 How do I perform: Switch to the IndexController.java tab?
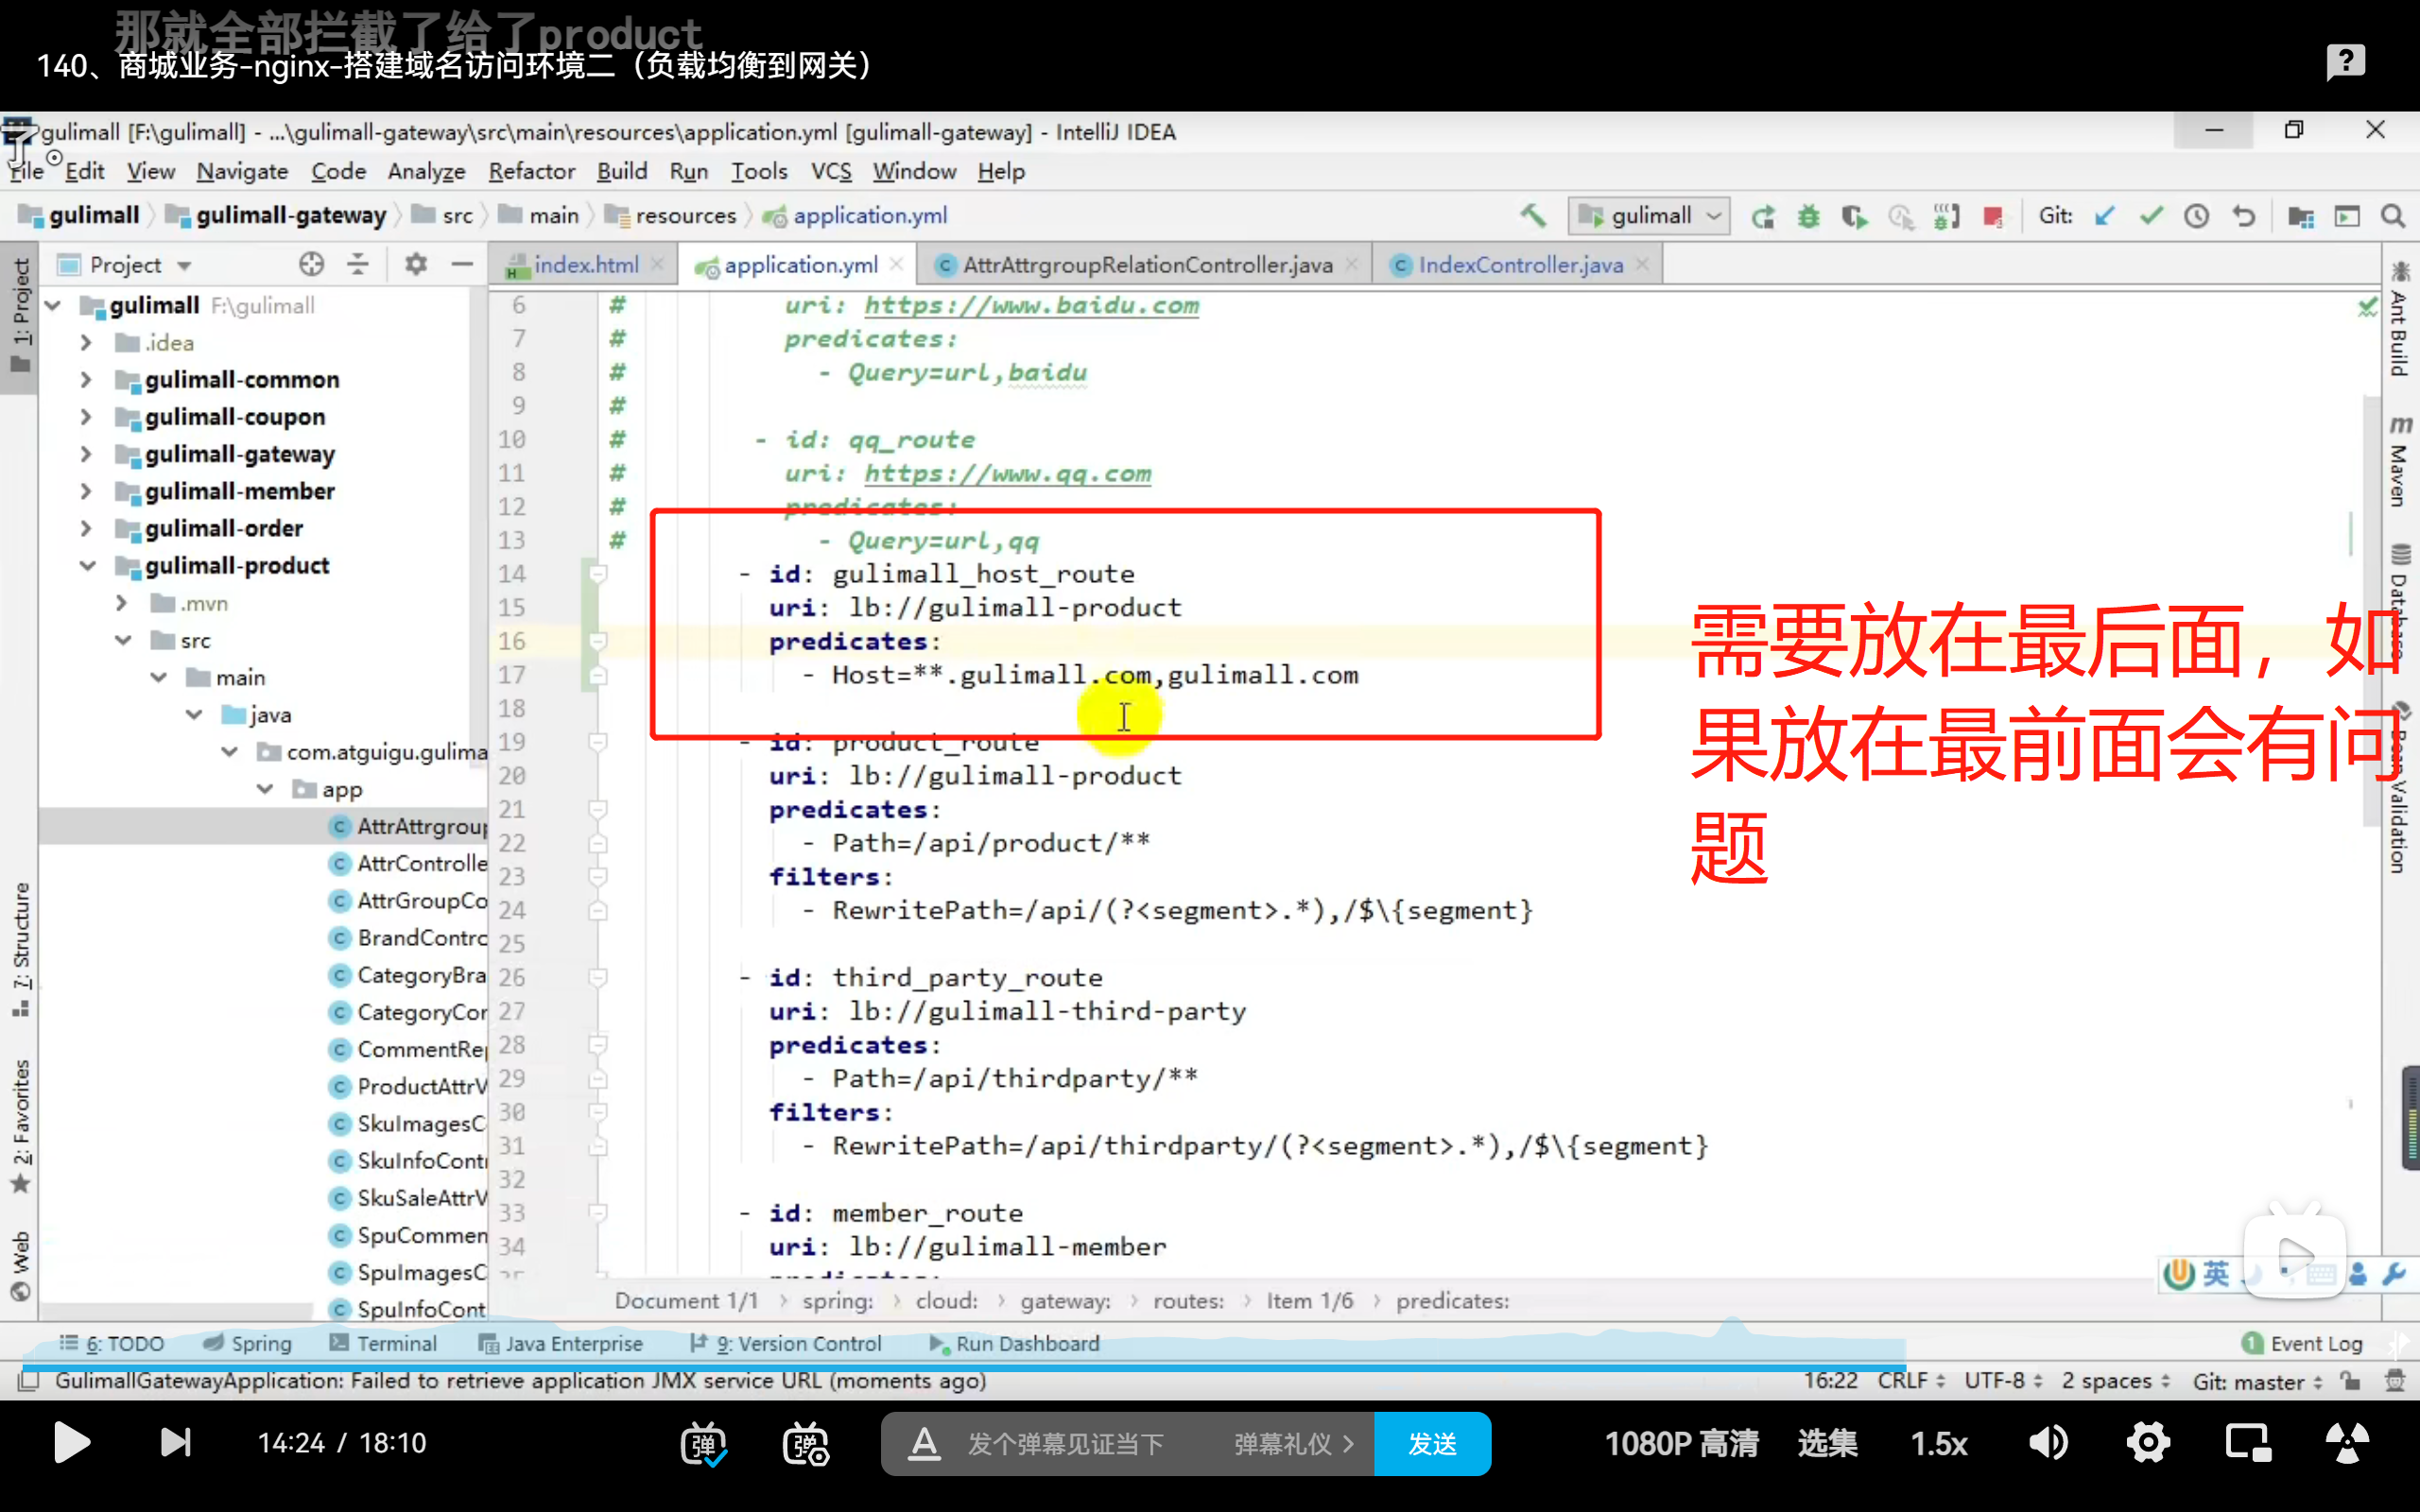(x=1519, y=265)
